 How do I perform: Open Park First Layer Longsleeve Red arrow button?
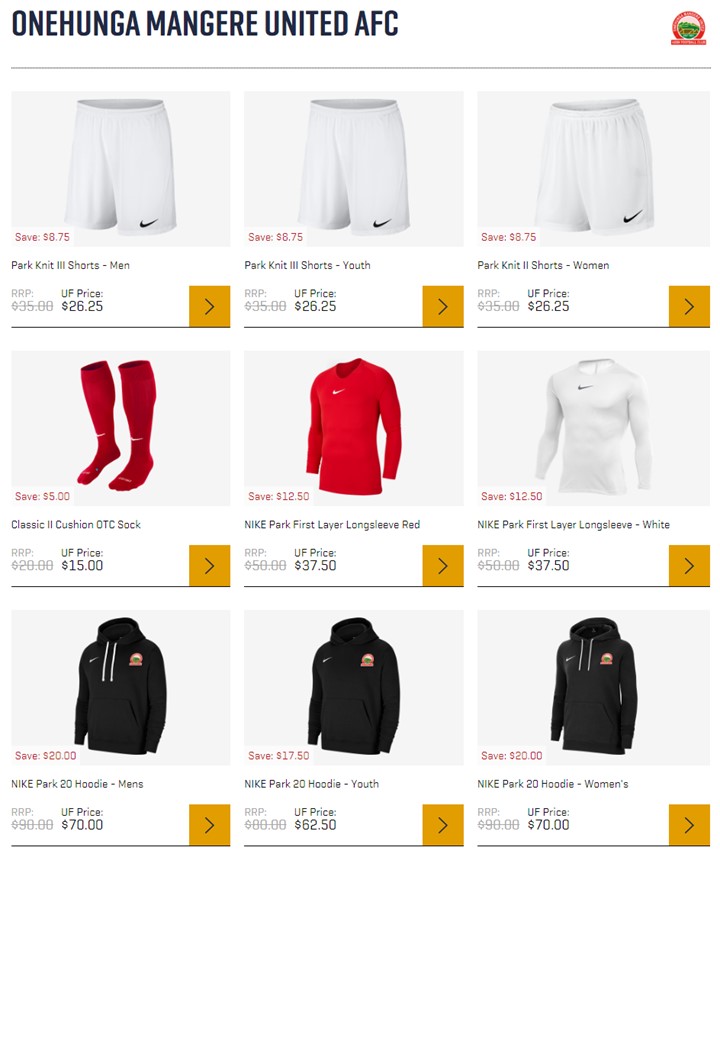coord(443,566)
